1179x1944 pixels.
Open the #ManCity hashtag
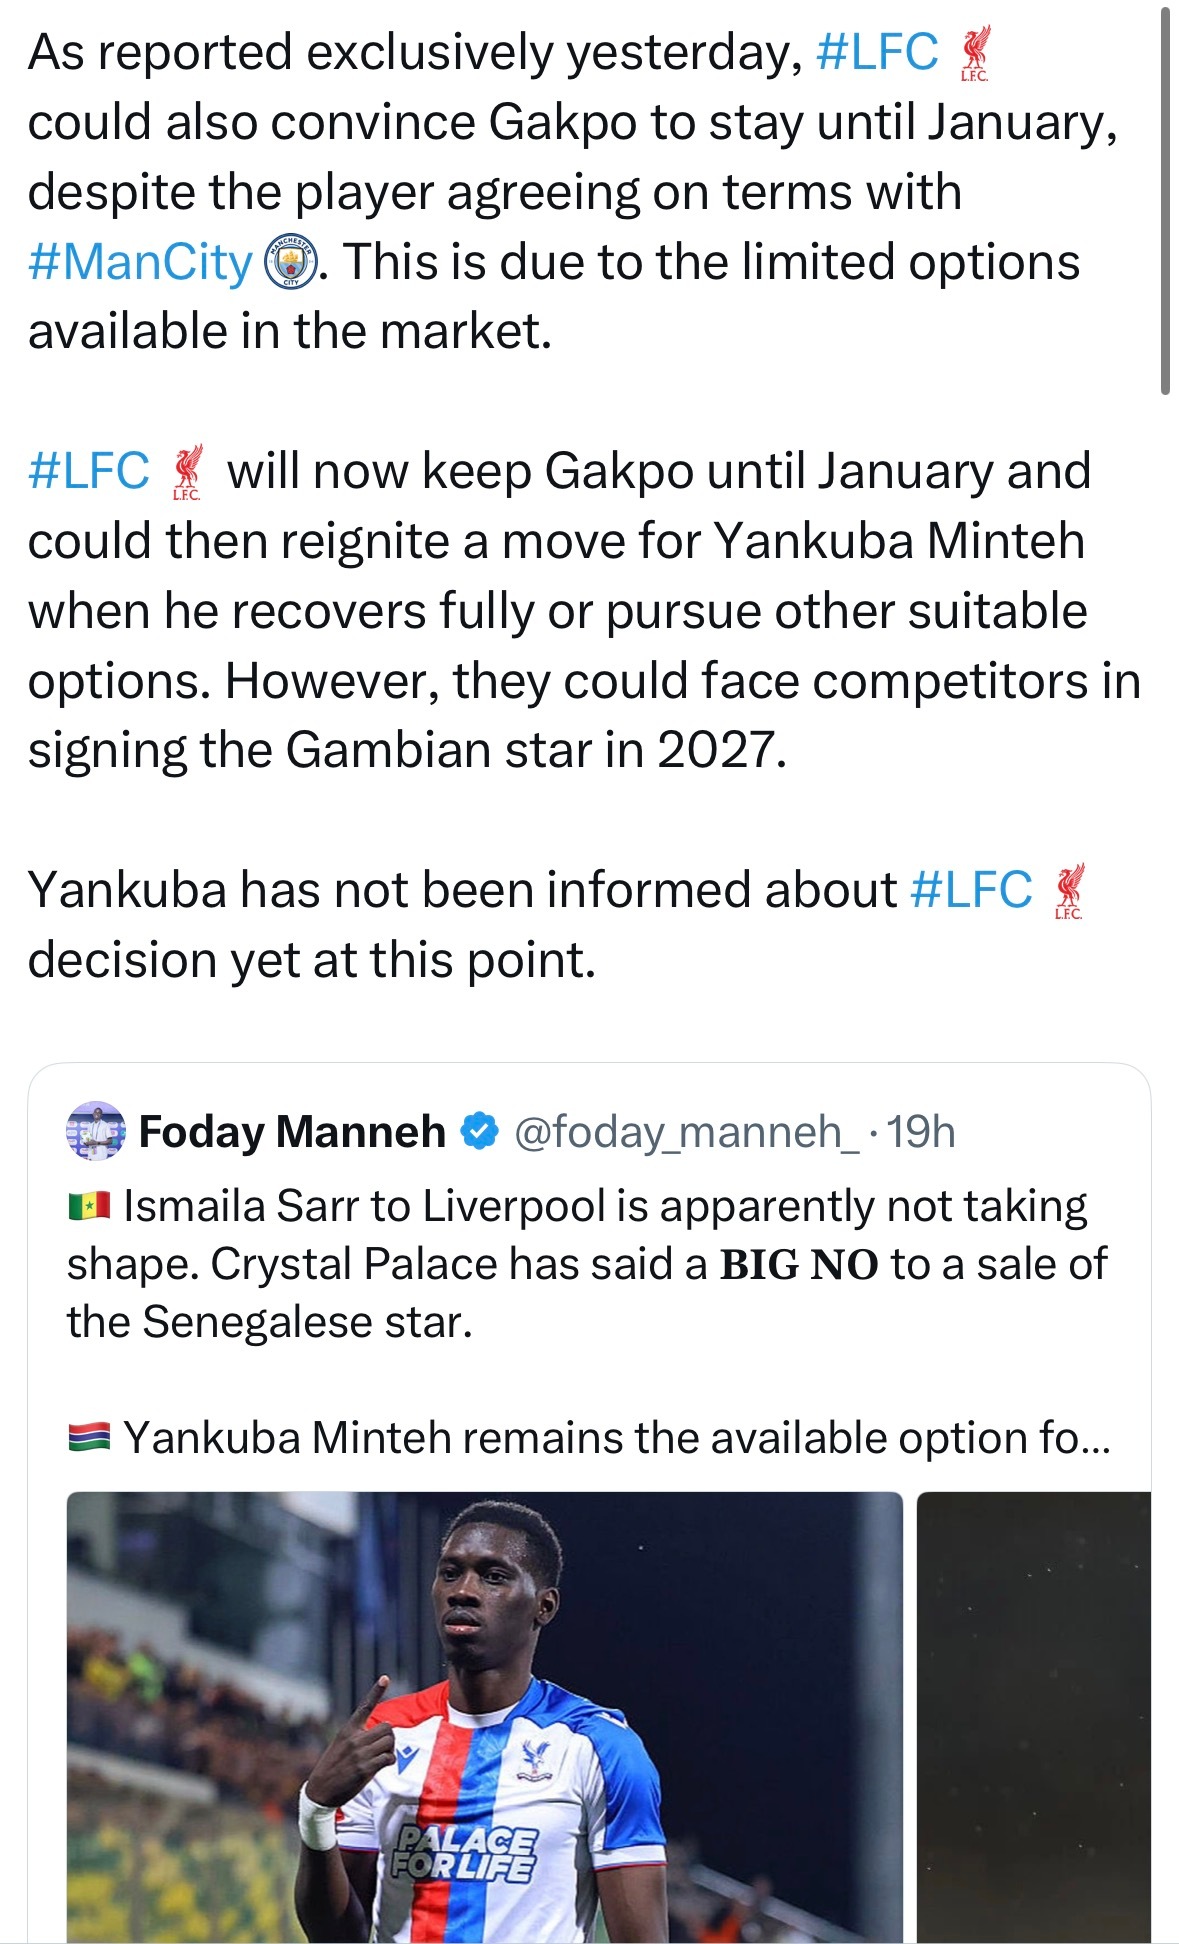[x=140, y=263]
